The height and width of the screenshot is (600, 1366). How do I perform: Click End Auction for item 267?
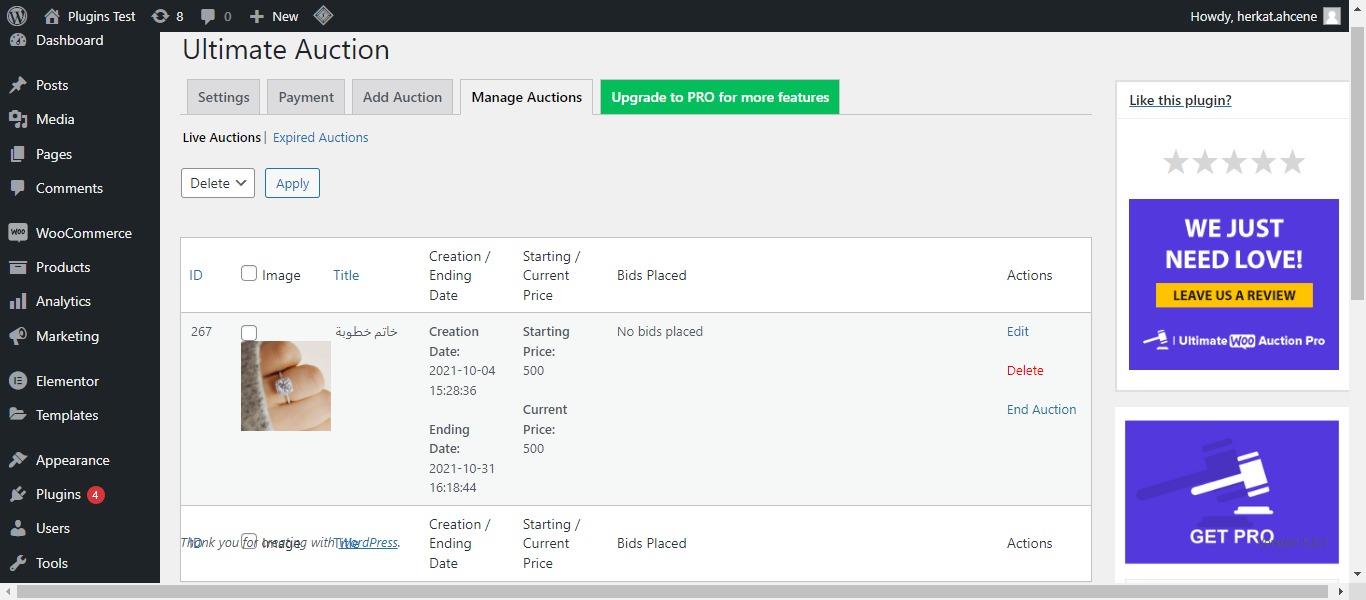[x=1041, y=409]
